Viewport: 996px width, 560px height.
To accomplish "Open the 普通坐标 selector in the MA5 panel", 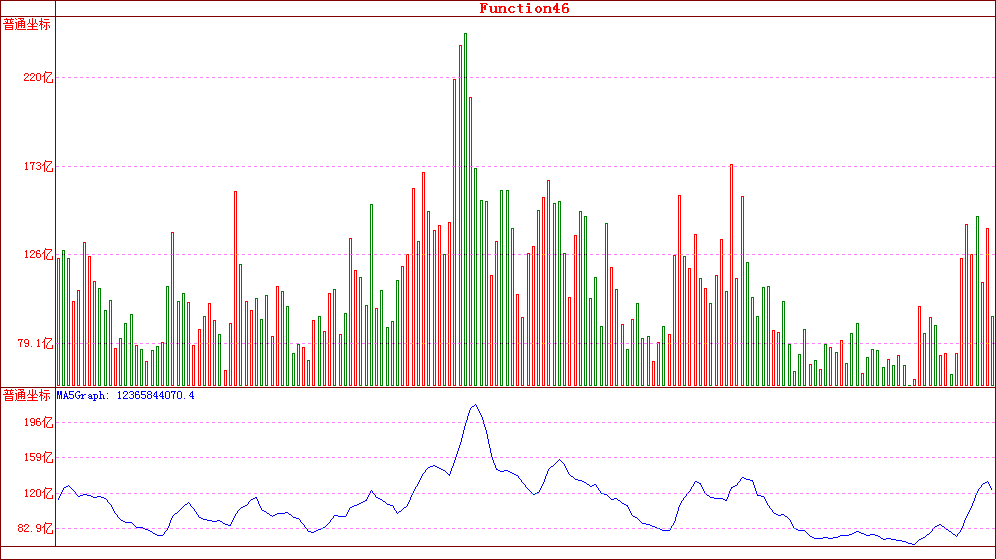I will pos(27,396).
